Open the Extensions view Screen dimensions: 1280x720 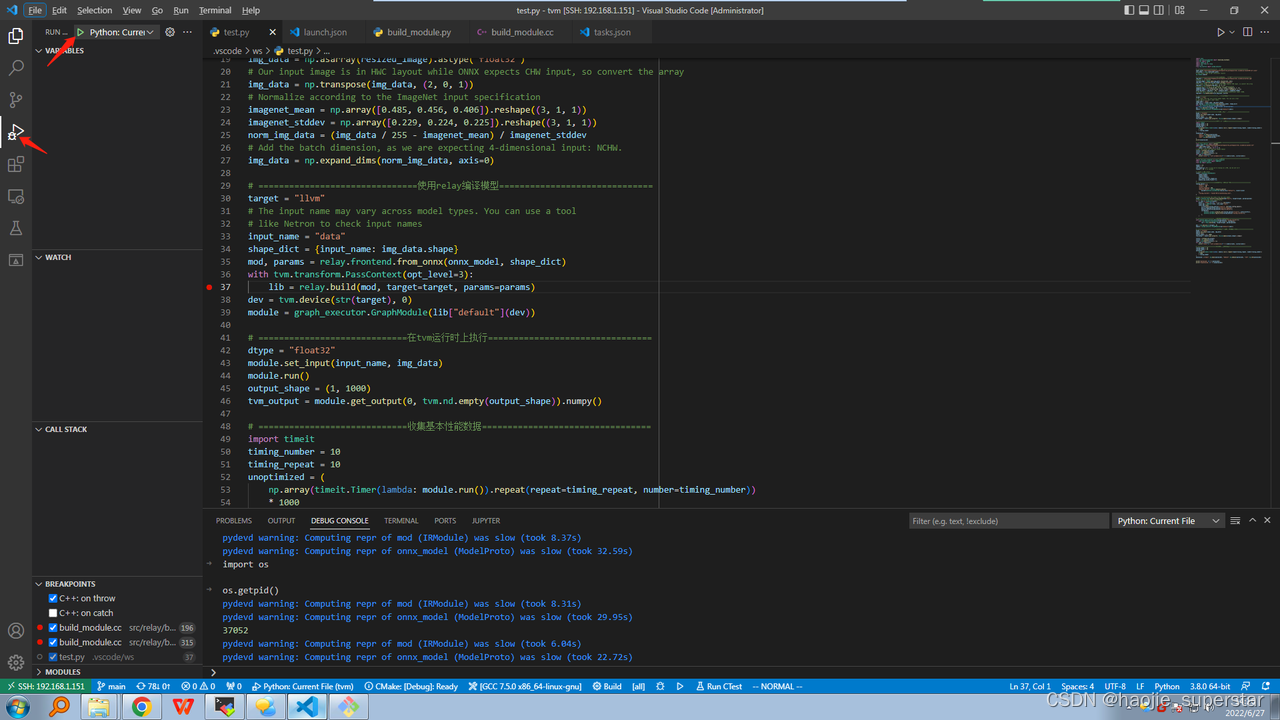click(x=16, y=164)
